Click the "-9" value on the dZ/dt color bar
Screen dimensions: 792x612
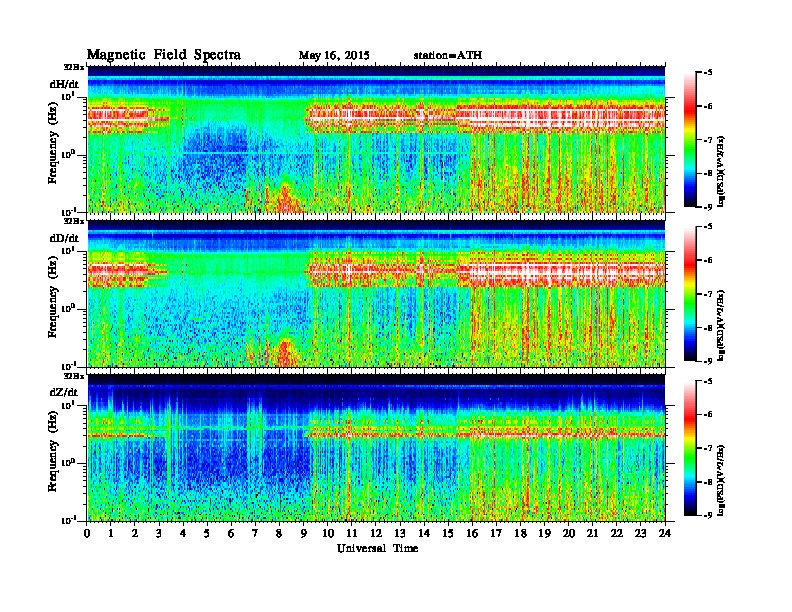click(708, 515)
